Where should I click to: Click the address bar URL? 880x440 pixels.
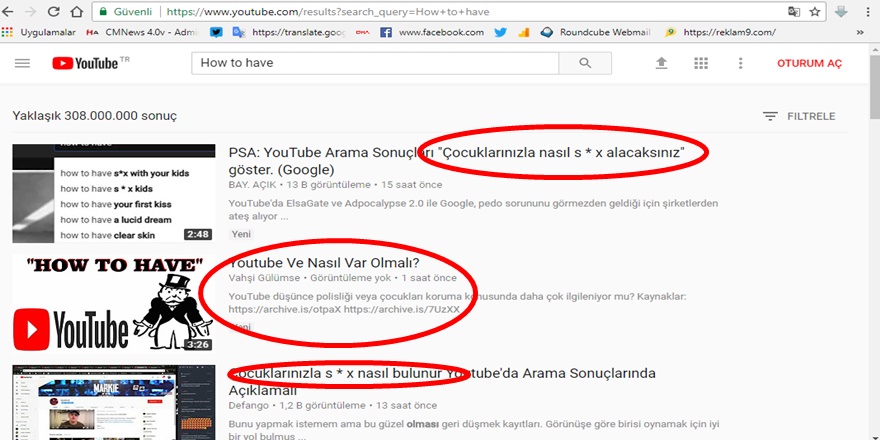[x=328, y=12]
